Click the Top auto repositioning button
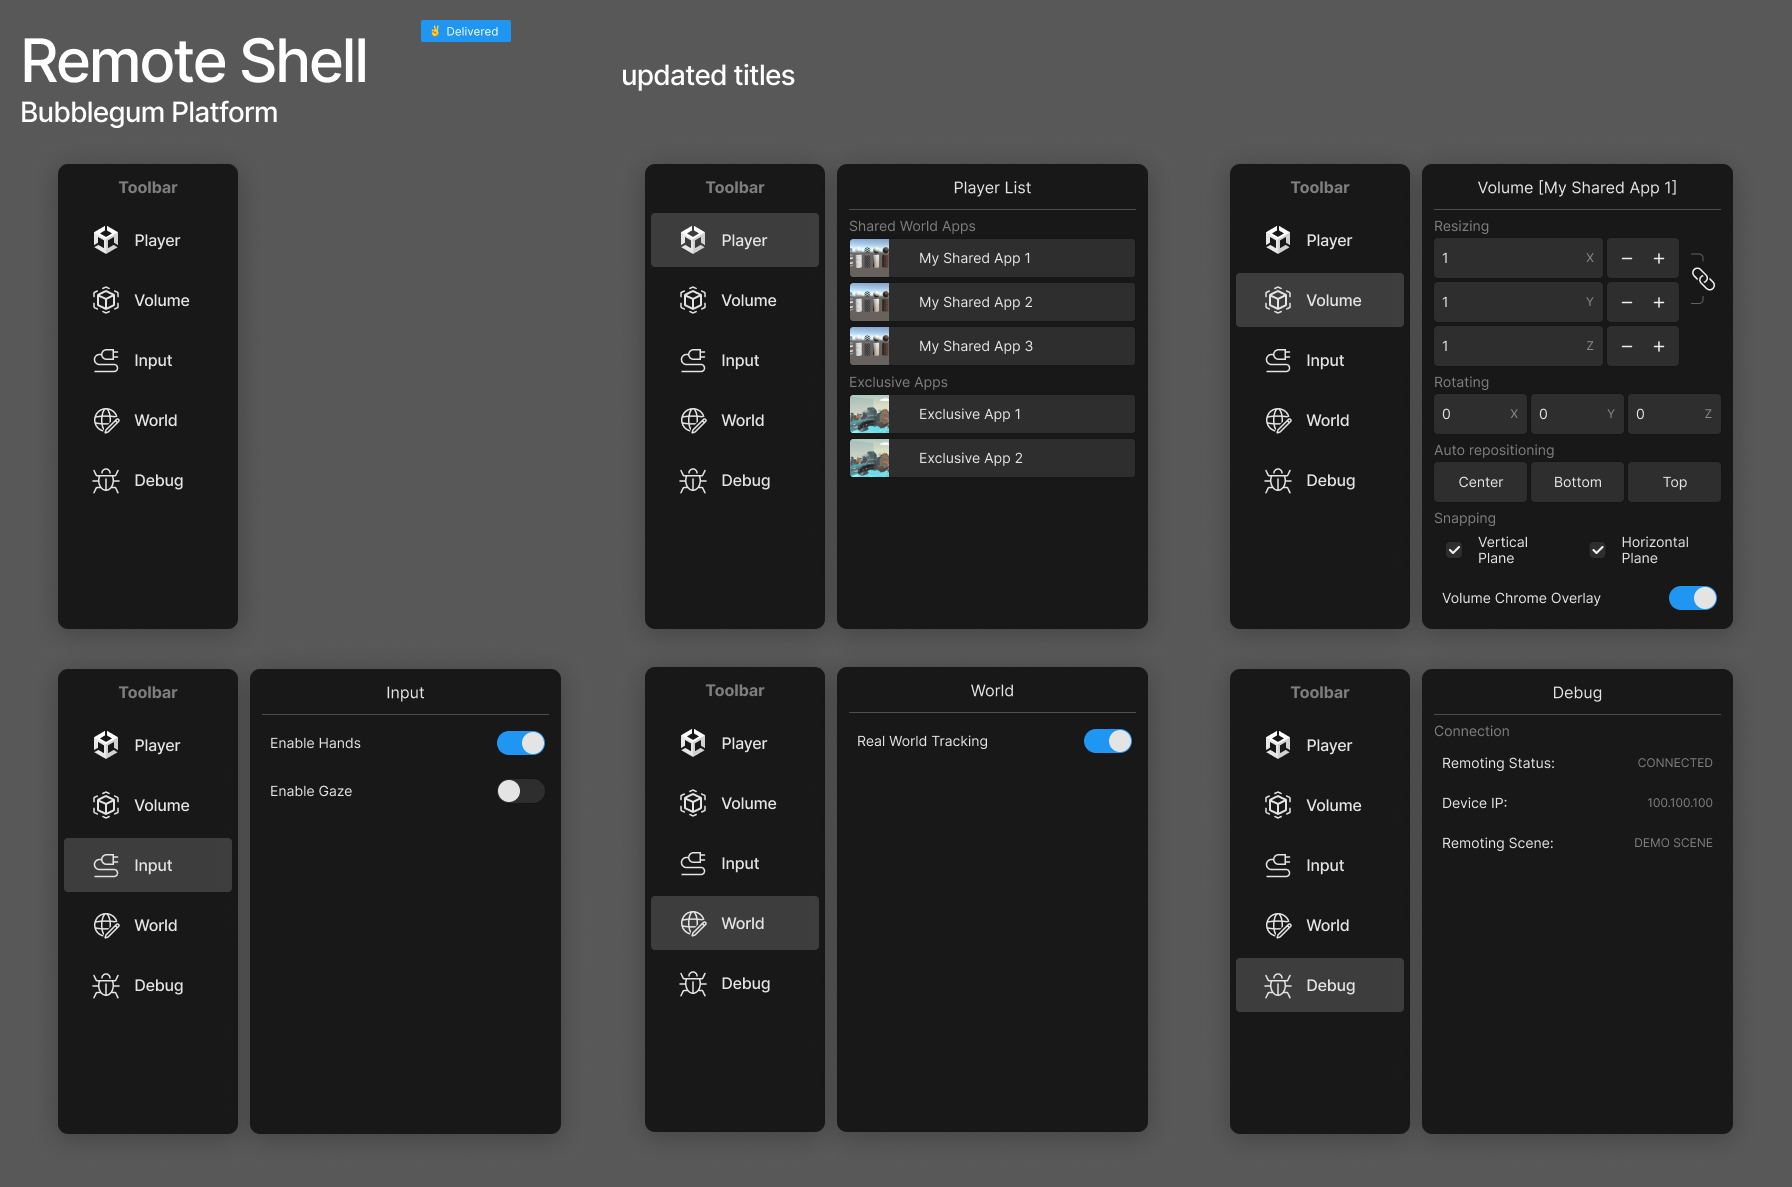This screenshot has height=1187, width=1792. click(1674, 482)
